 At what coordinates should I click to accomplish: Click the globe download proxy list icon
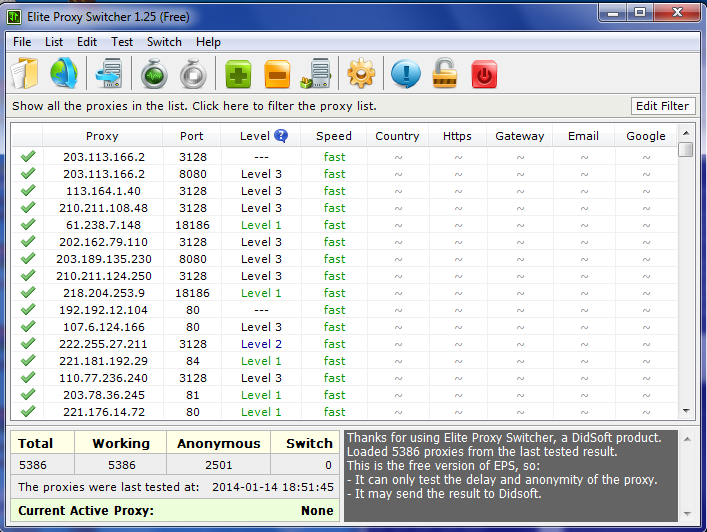tap(64, 73)
